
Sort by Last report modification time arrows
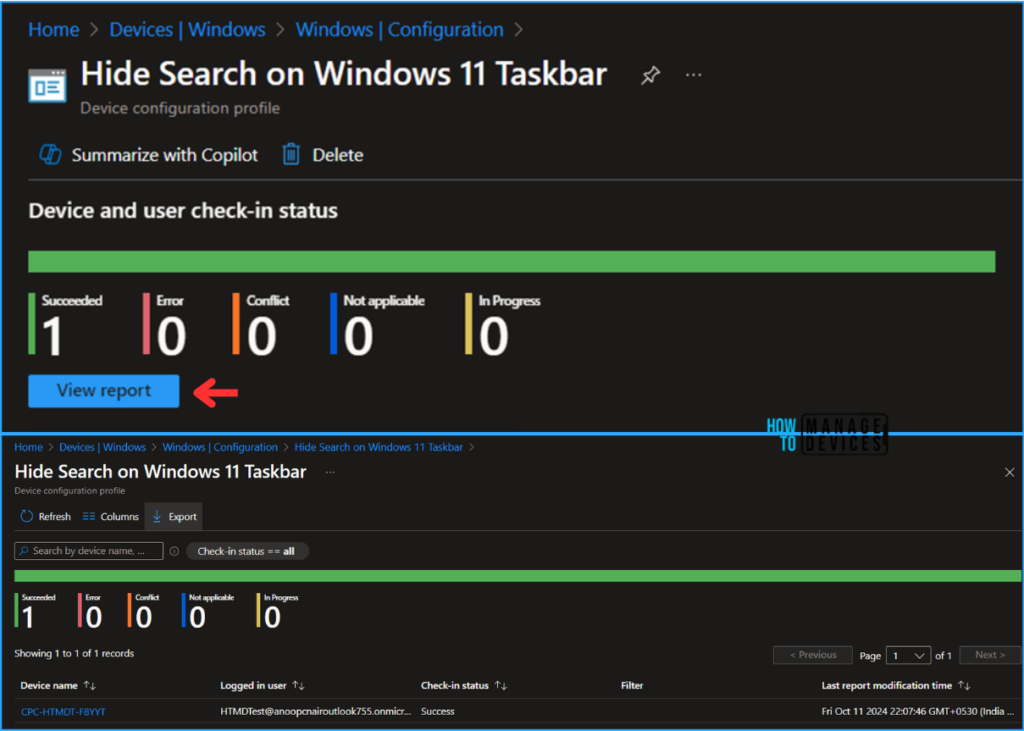click(964, 685)
